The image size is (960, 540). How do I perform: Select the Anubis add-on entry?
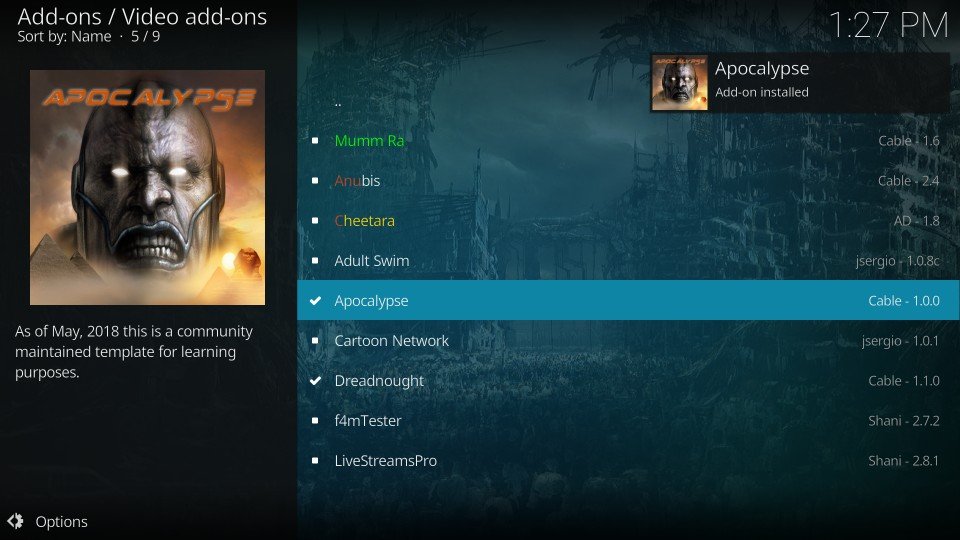point(628,181)
